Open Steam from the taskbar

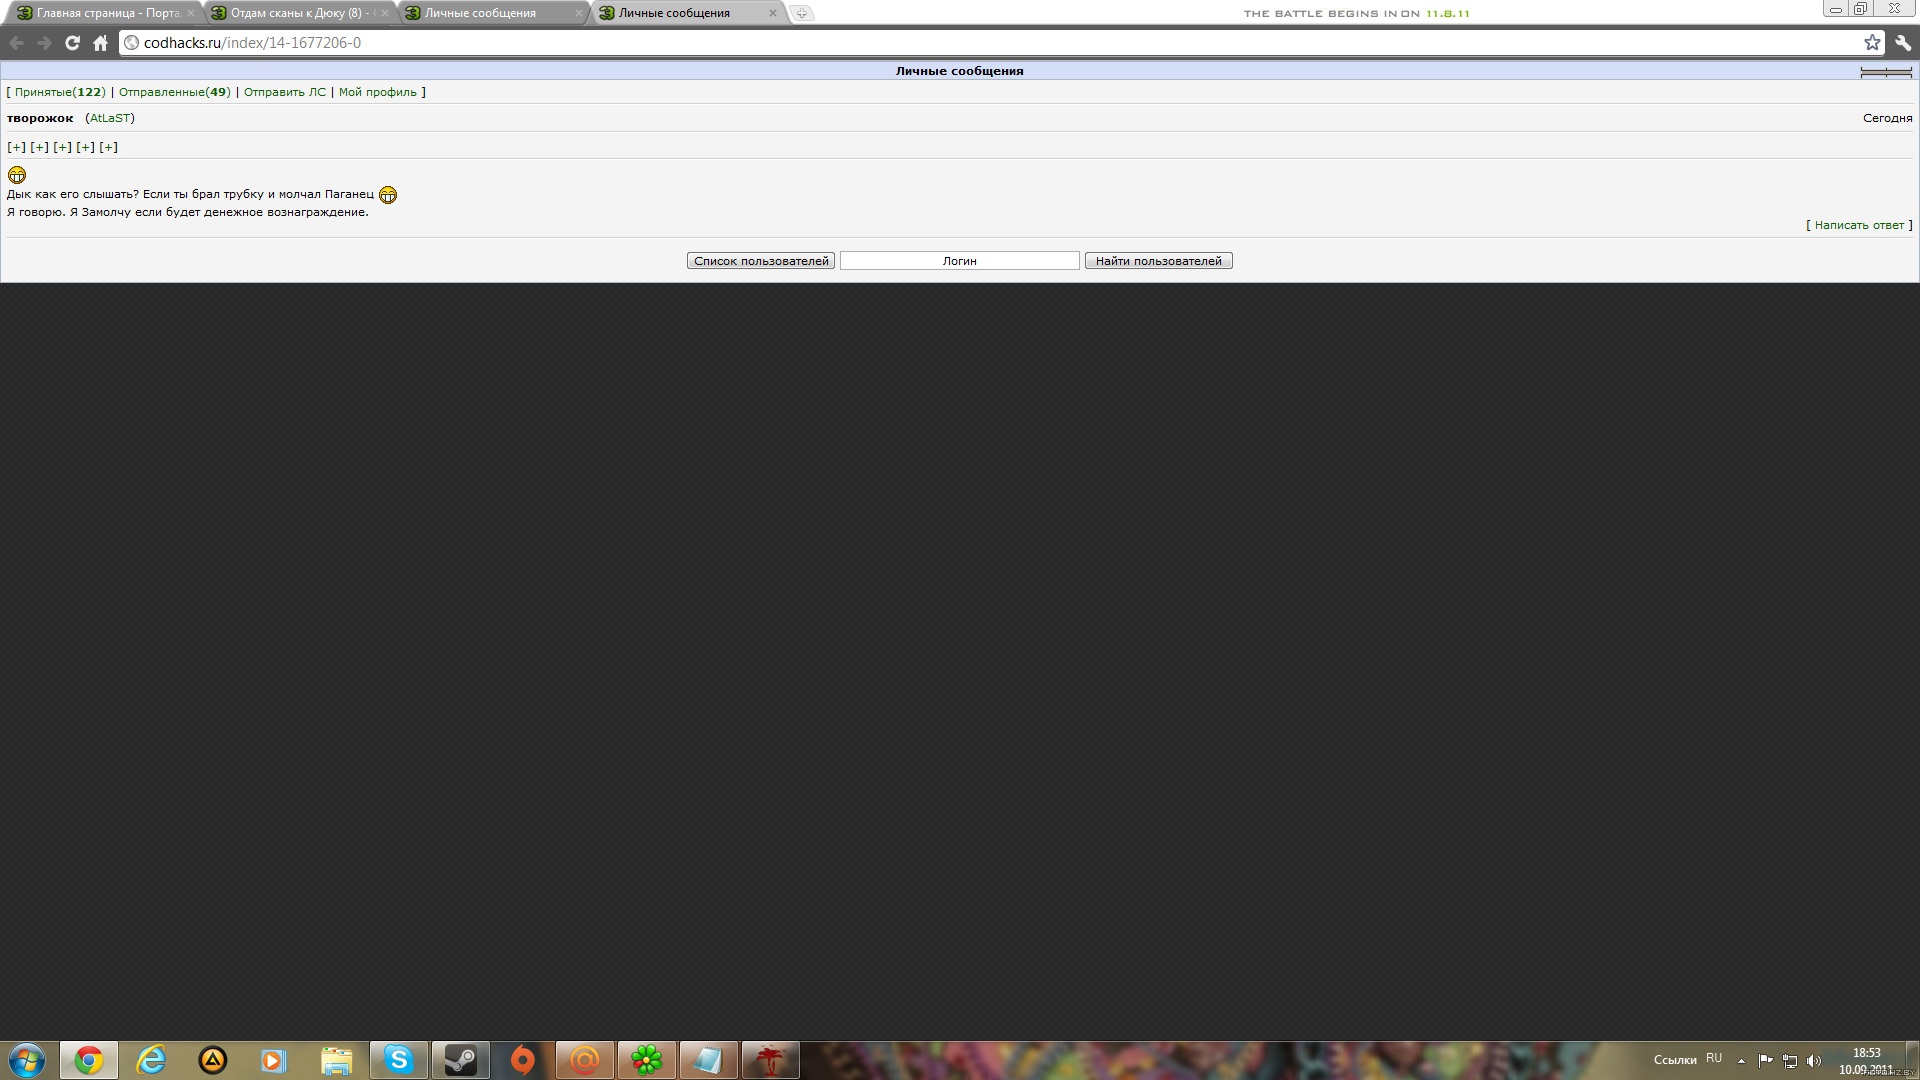pyautogui.click(x=461, y=1060)
